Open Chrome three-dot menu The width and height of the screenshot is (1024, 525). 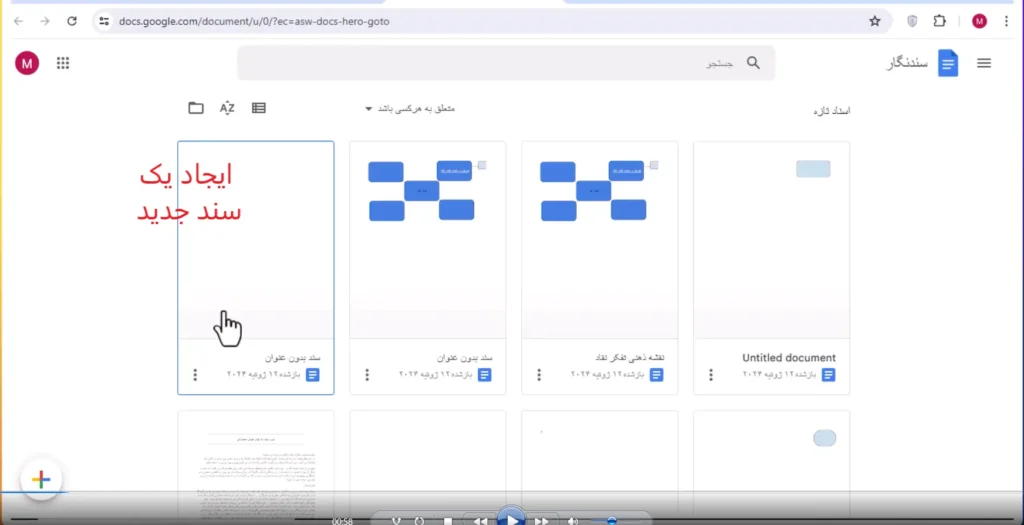click(1006, 22)
